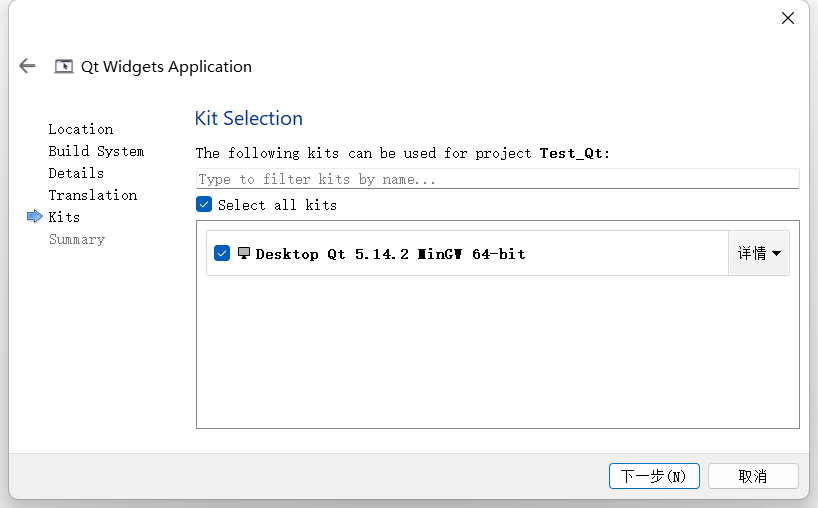Select the Build System wizard step
This screenshot has height=508, width=818.
pos(96,151)
